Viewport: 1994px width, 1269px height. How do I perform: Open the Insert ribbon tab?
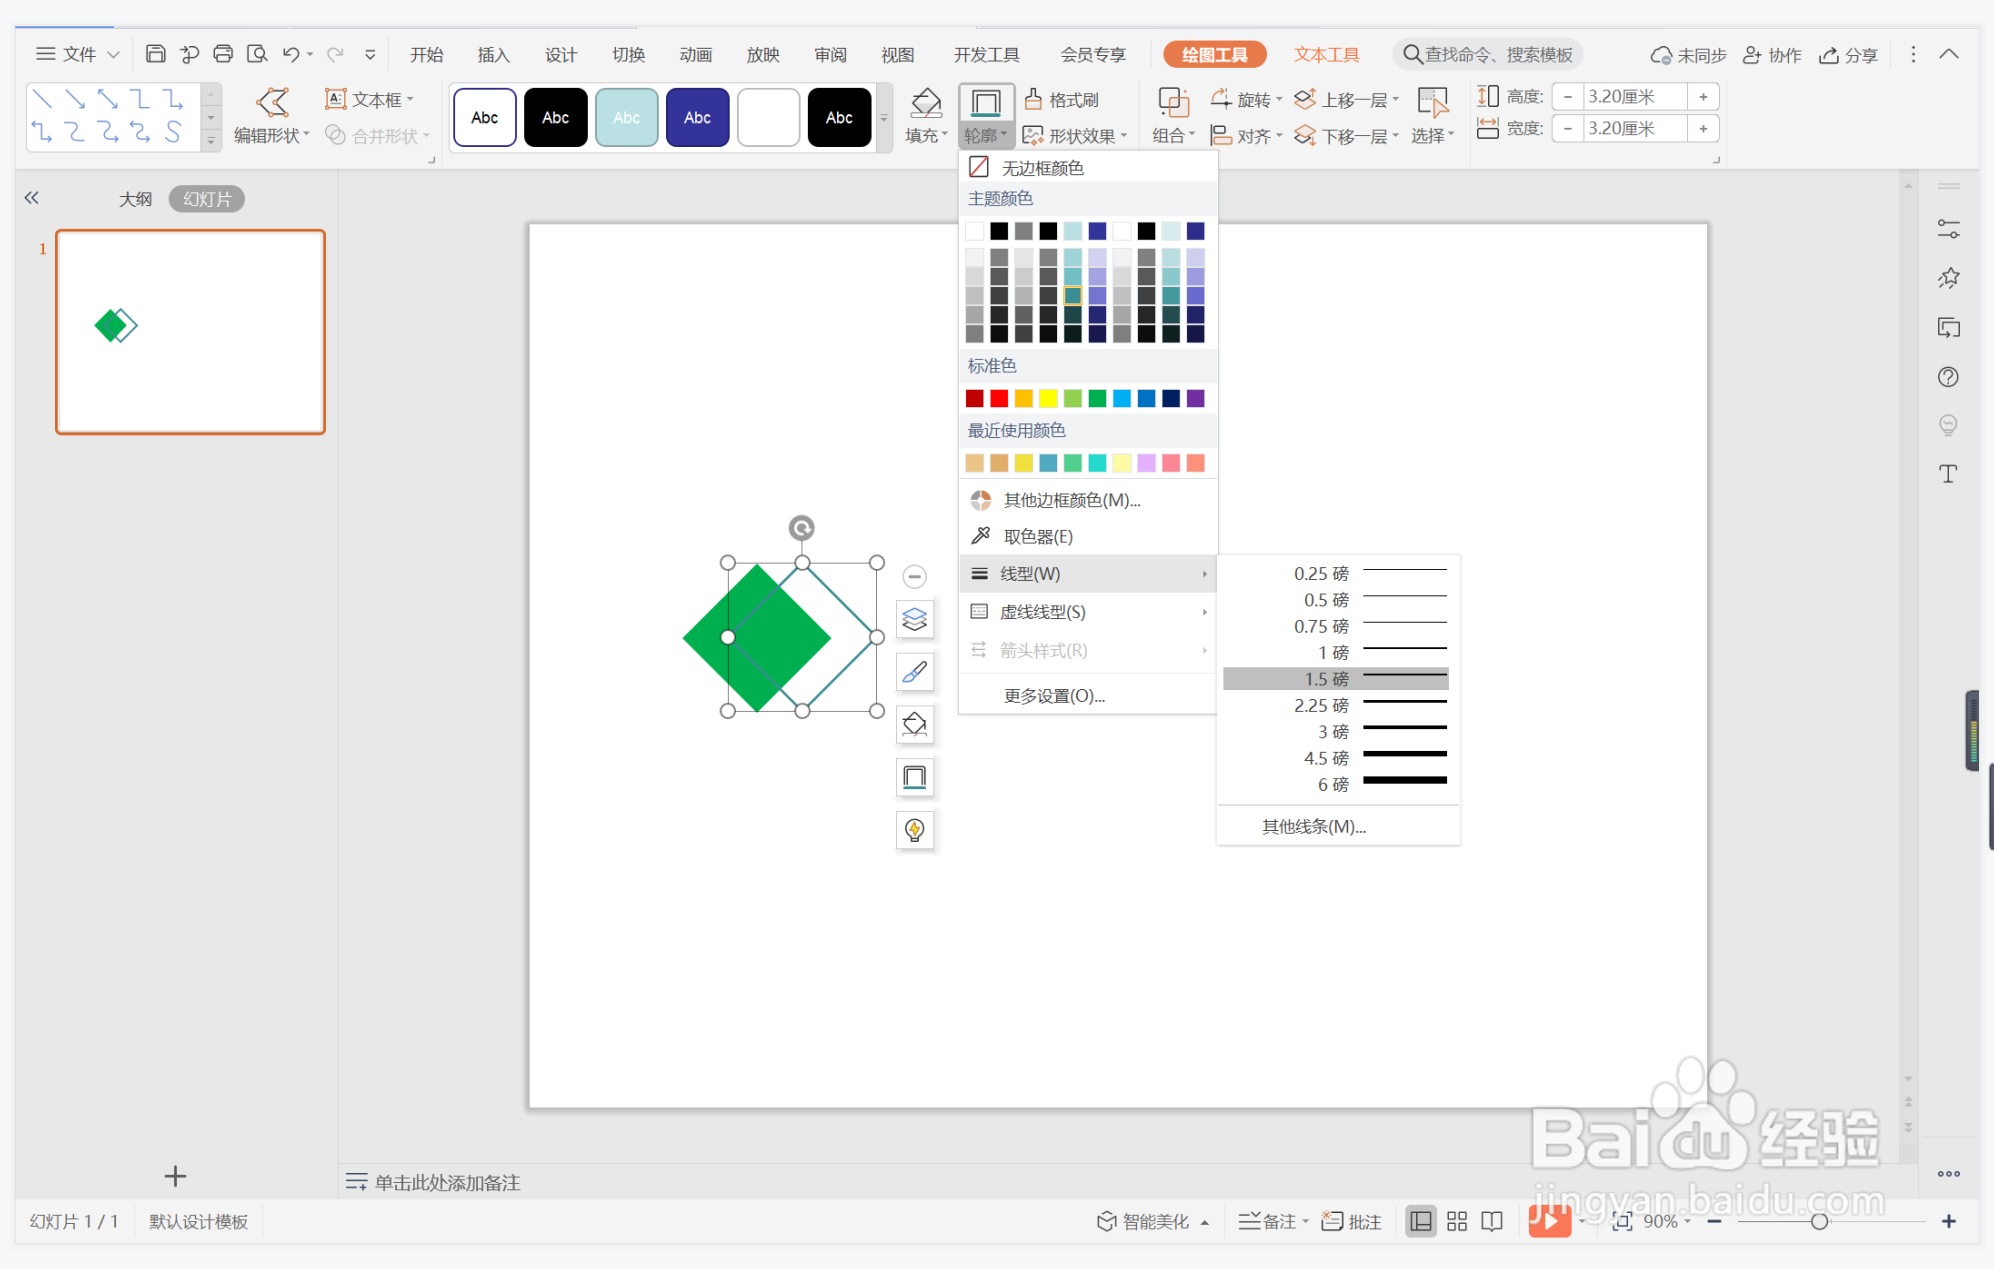(x=493, y=55)
